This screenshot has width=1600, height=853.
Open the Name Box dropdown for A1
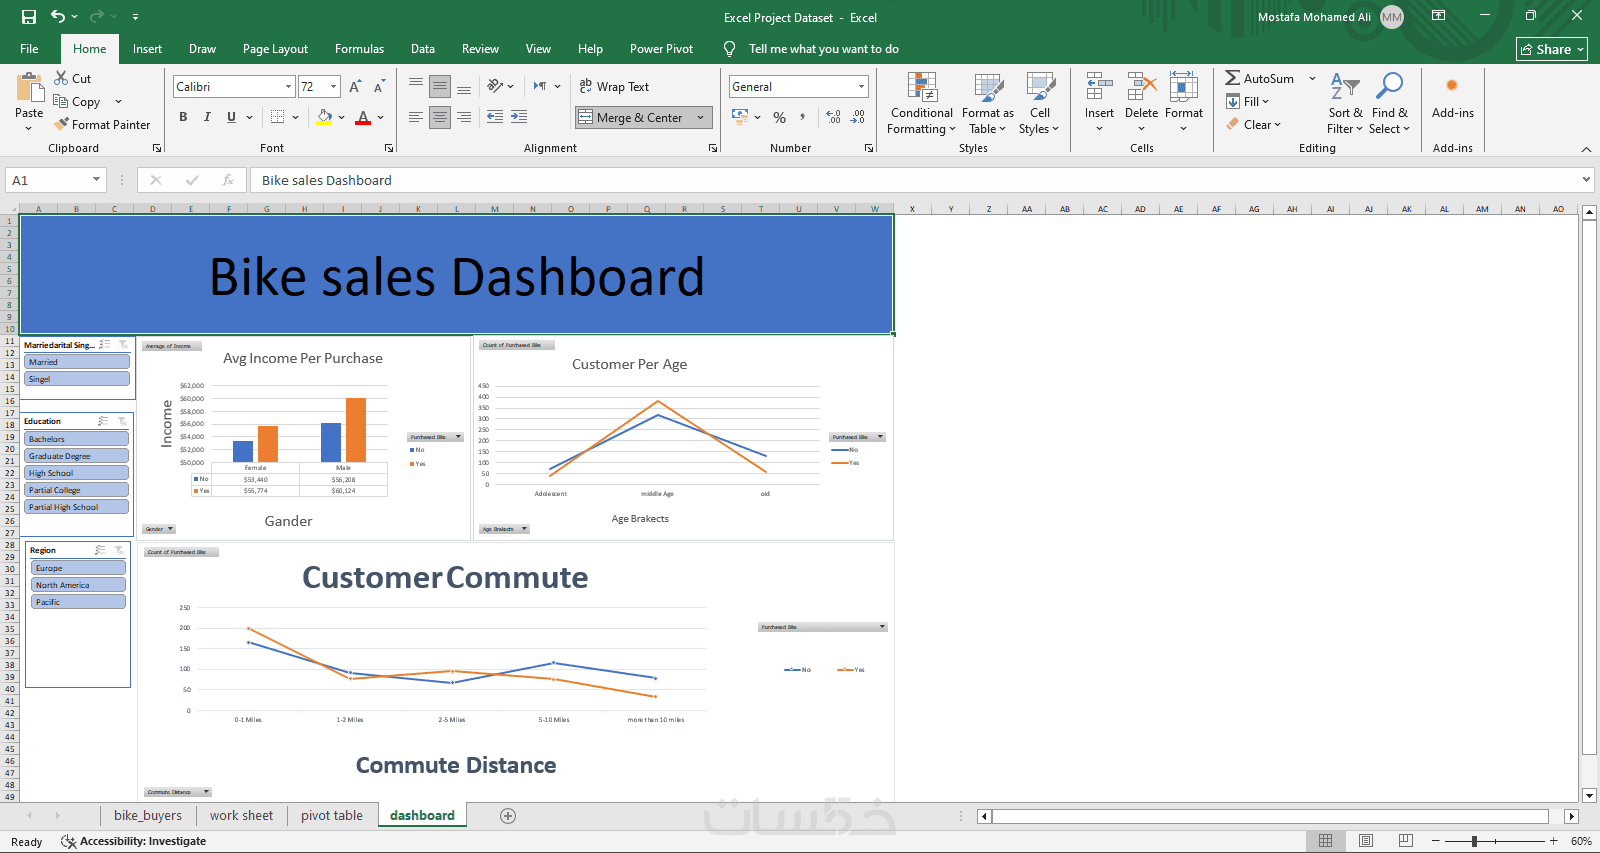96,180
